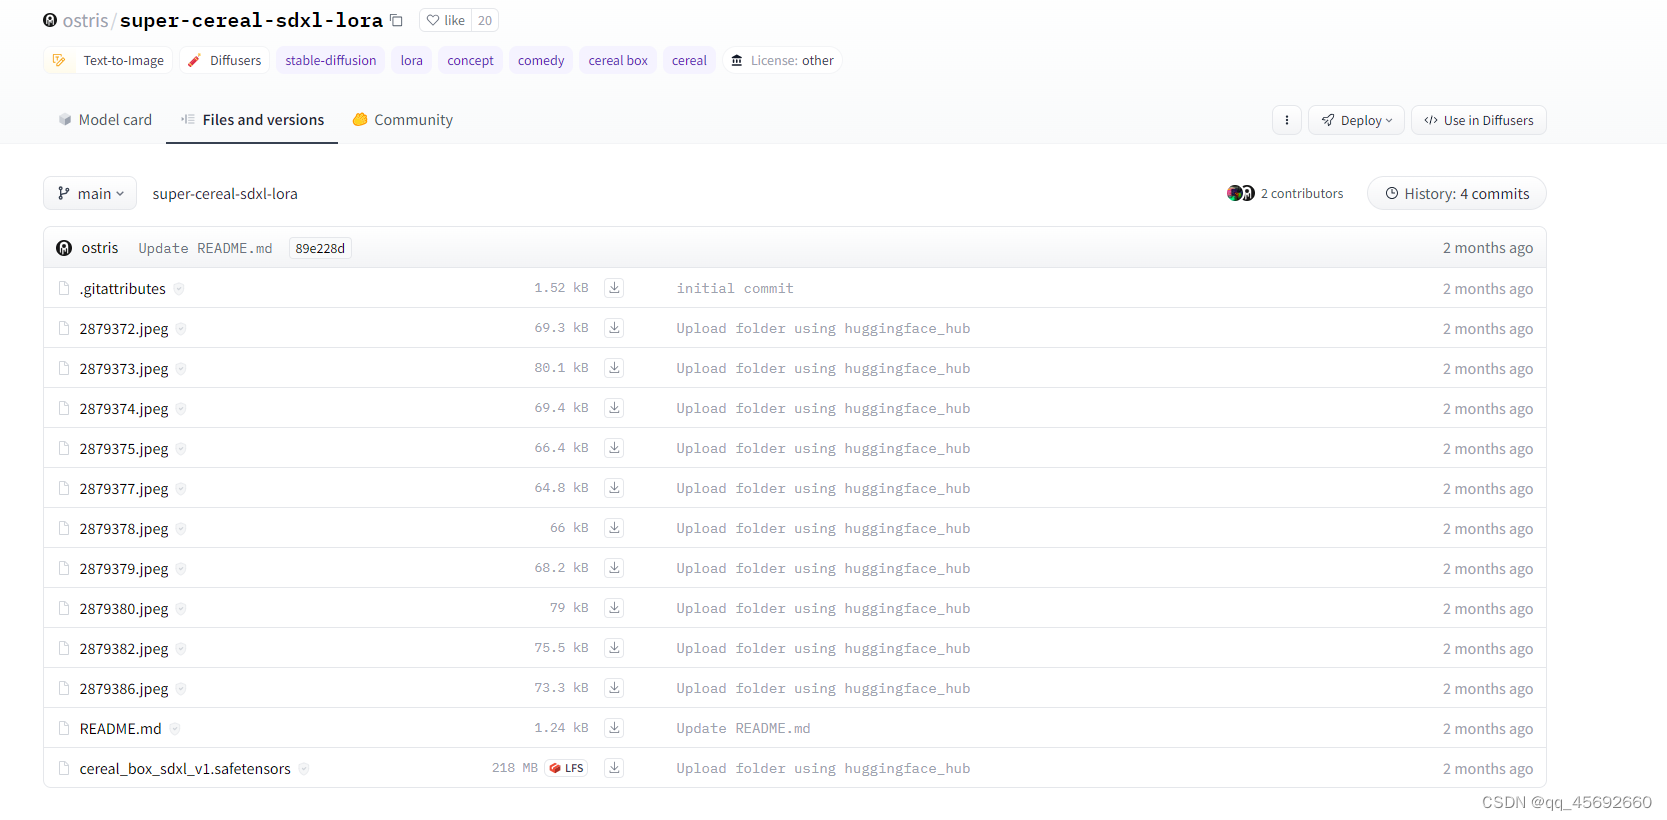Download 2879386.jpeg using its download icon

[x=614, y=688]
